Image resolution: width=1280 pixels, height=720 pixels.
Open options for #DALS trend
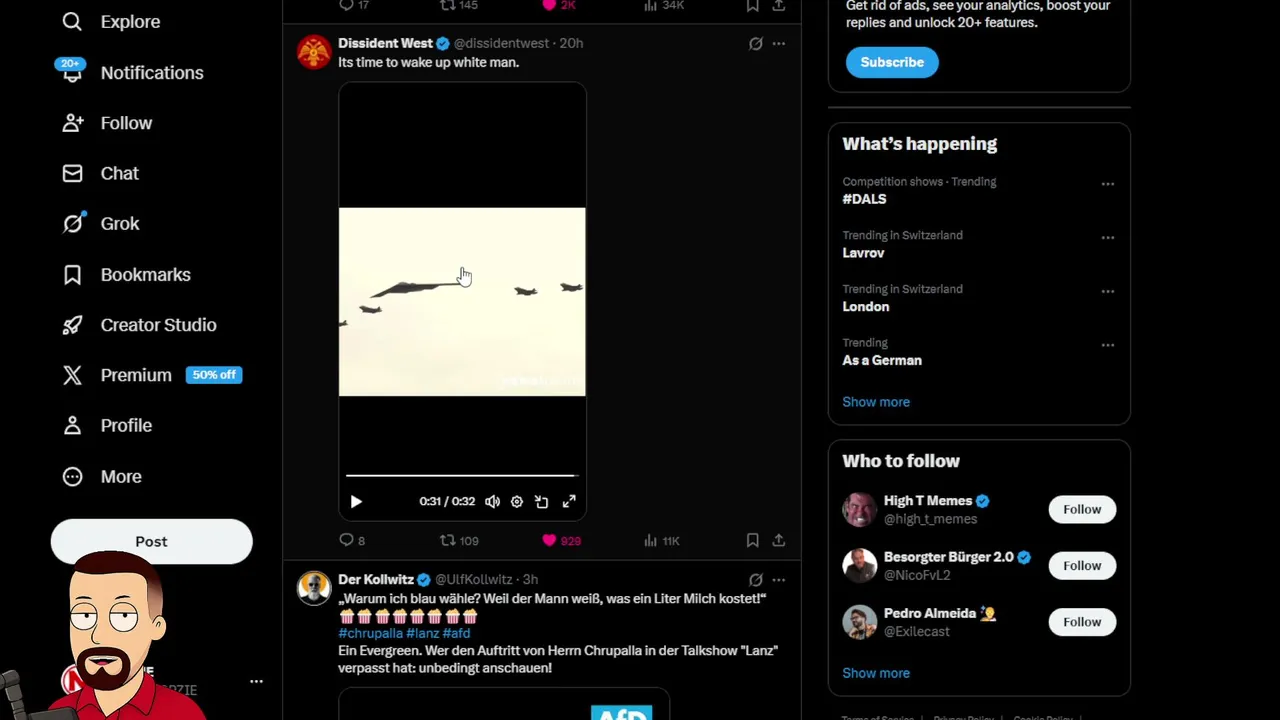1107,184
